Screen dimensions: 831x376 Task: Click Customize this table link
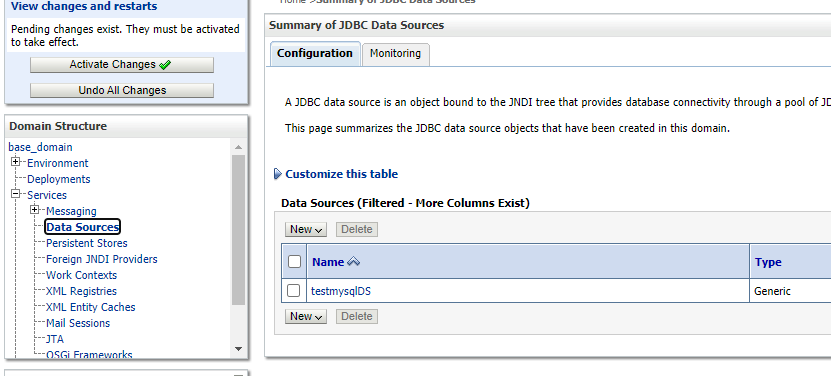[341, 174]
